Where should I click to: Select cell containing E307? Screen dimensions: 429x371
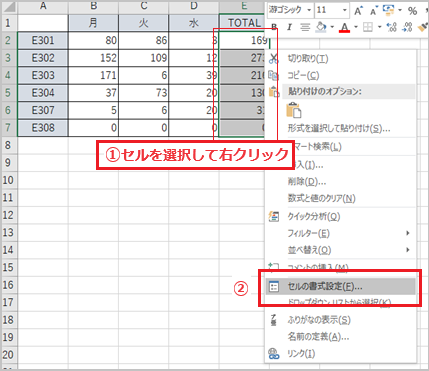43,110
